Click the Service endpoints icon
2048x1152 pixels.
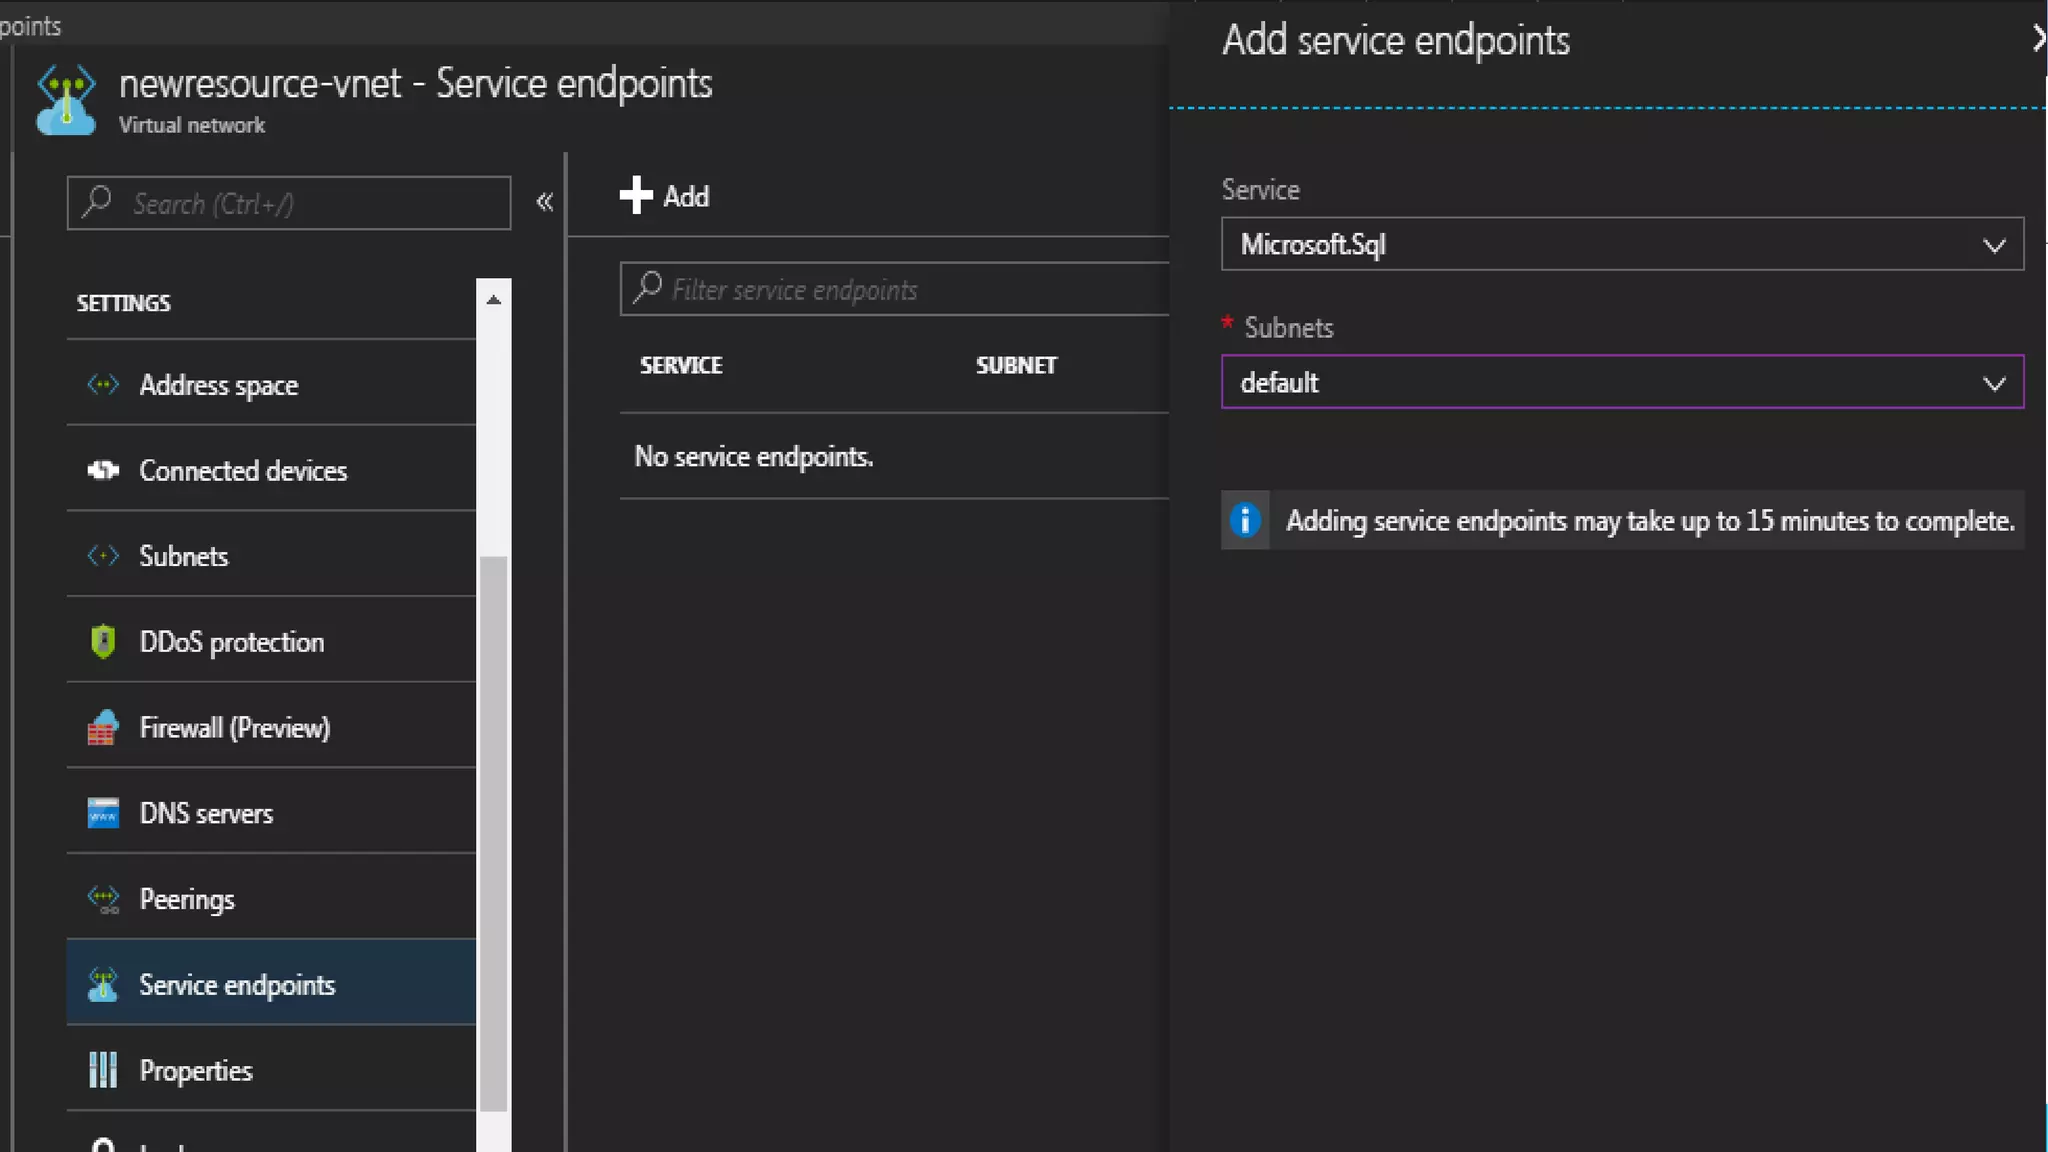click(x=103, y=985)
